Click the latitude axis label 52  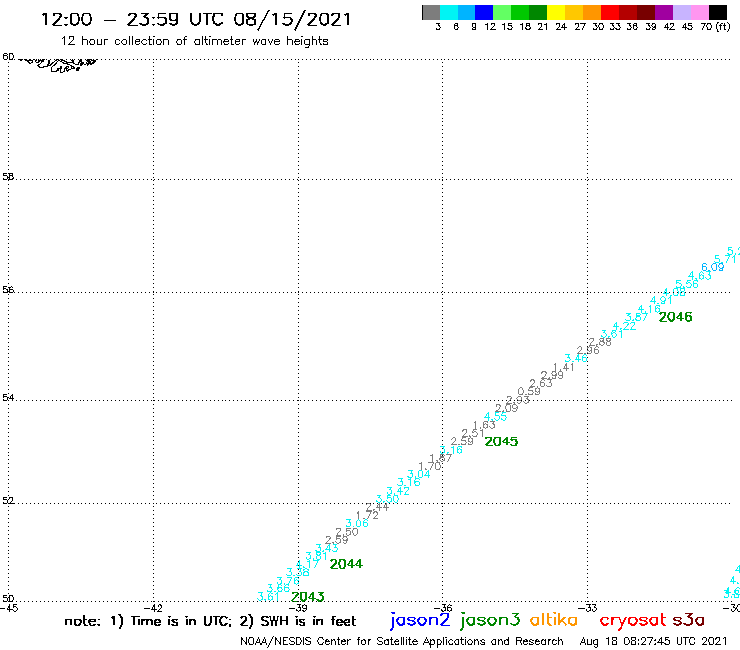pos(8,501)
